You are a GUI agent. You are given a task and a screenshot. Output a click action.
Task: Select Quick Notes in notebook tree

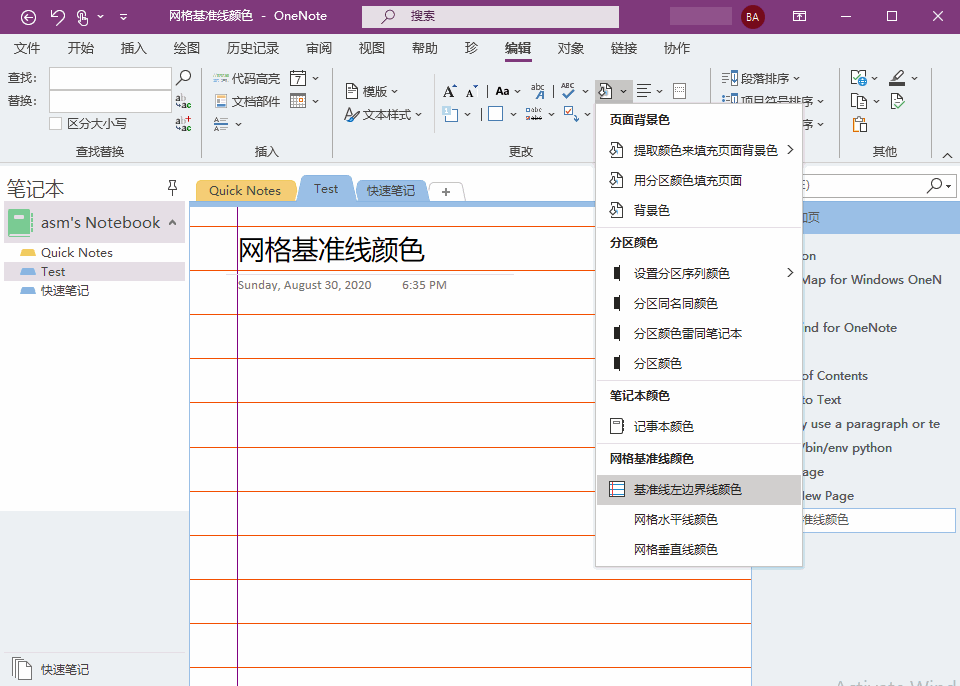[x=95, y=252]
